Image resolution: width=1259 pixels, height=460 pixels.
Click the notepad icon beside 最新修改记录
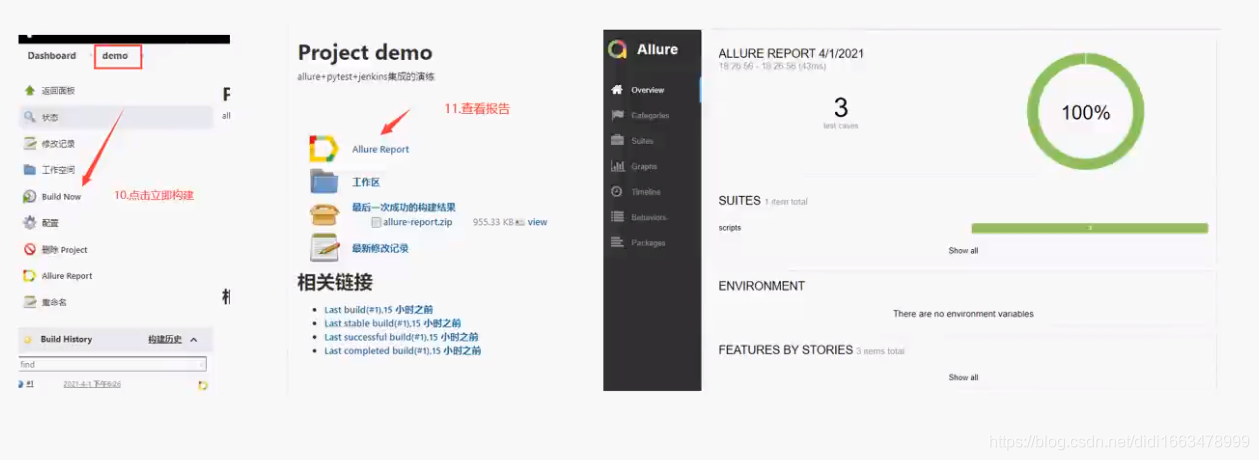click(324, 247)
